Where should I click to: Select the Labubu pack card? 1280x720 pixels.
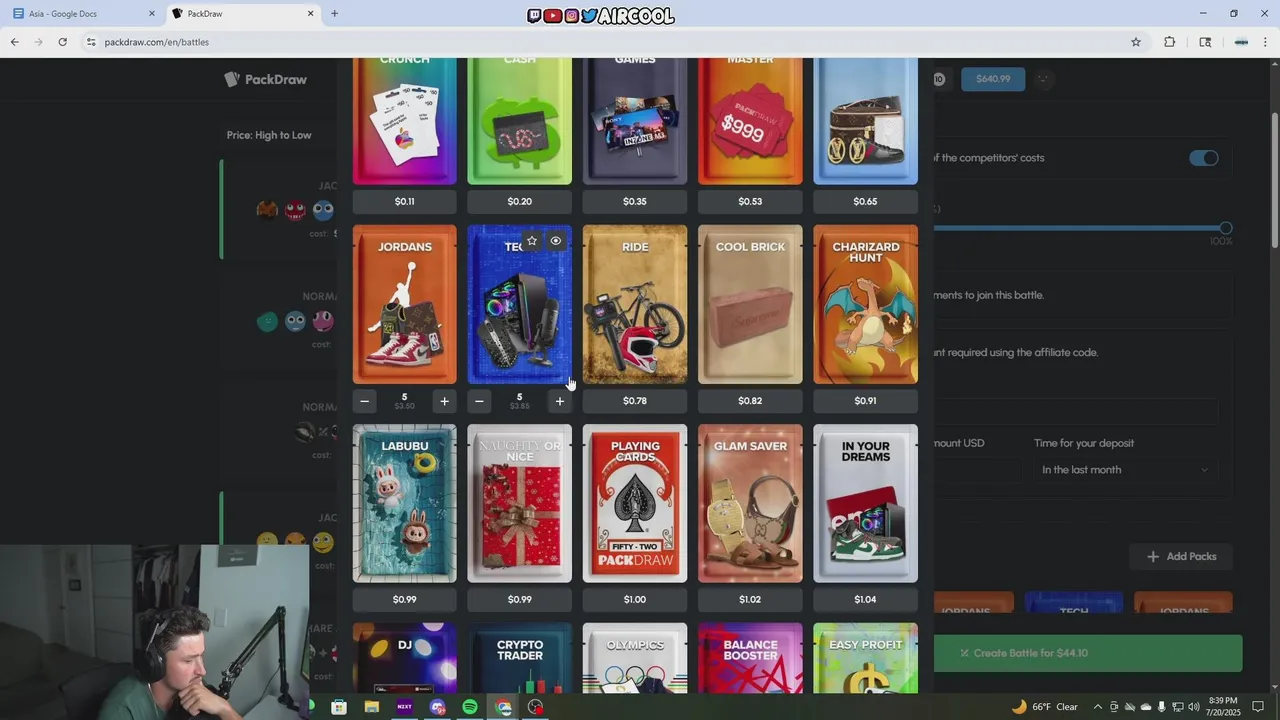point(405,503)
